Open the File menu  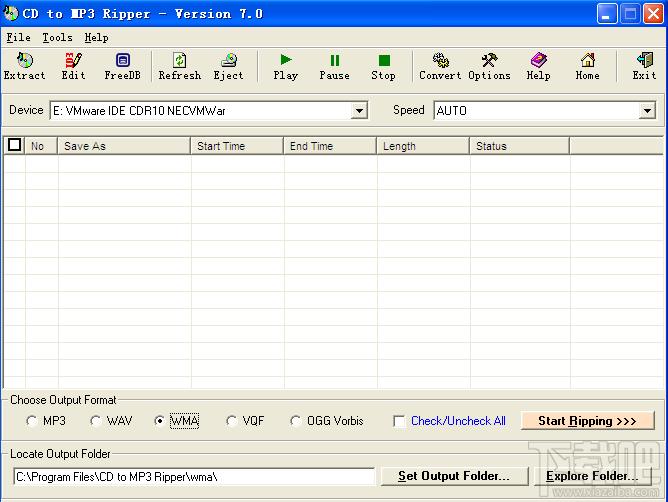click(18, 38)
